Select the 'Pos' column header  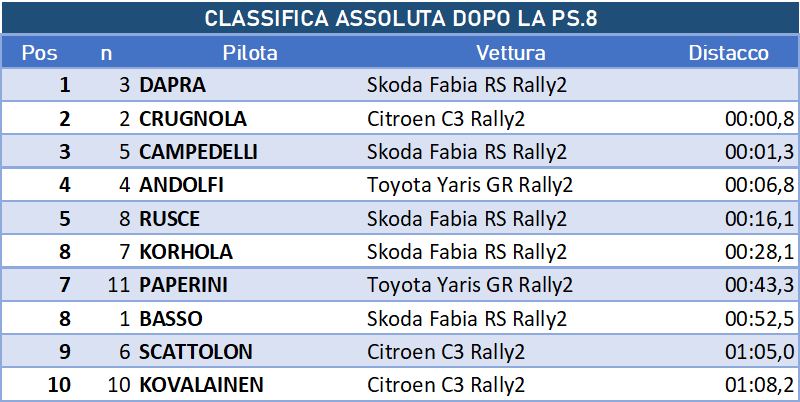point(39,53)
